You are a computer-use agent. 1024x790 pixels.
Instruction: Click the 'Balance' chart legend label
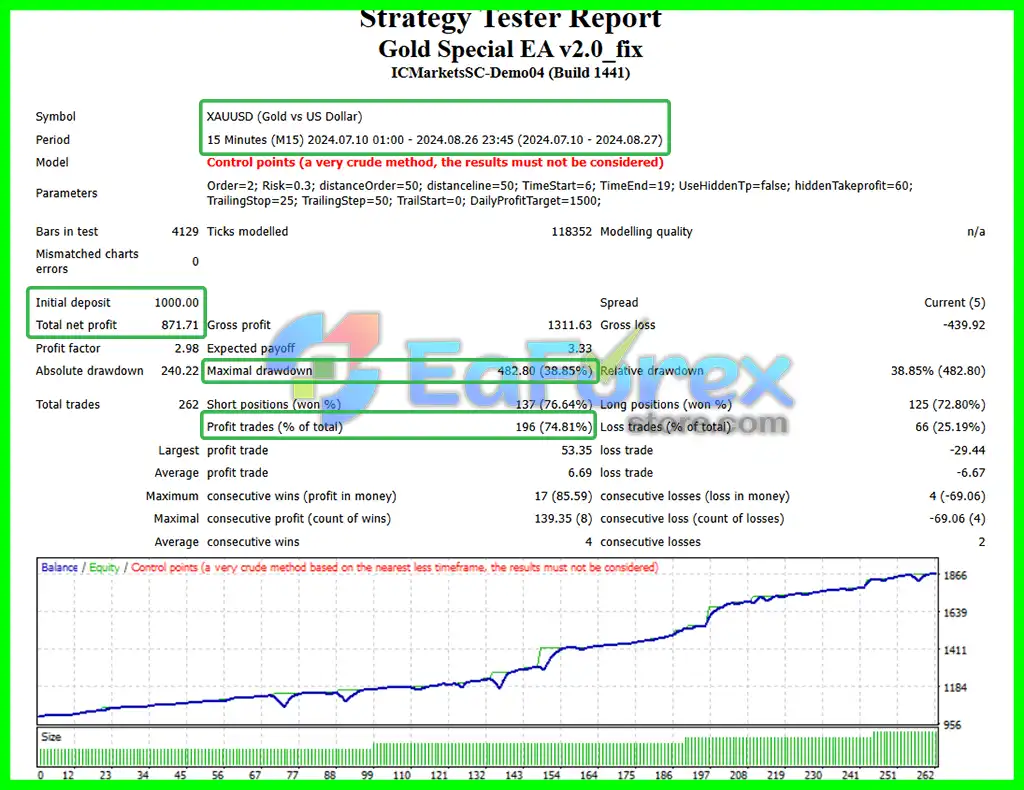(x=59, y=567)
